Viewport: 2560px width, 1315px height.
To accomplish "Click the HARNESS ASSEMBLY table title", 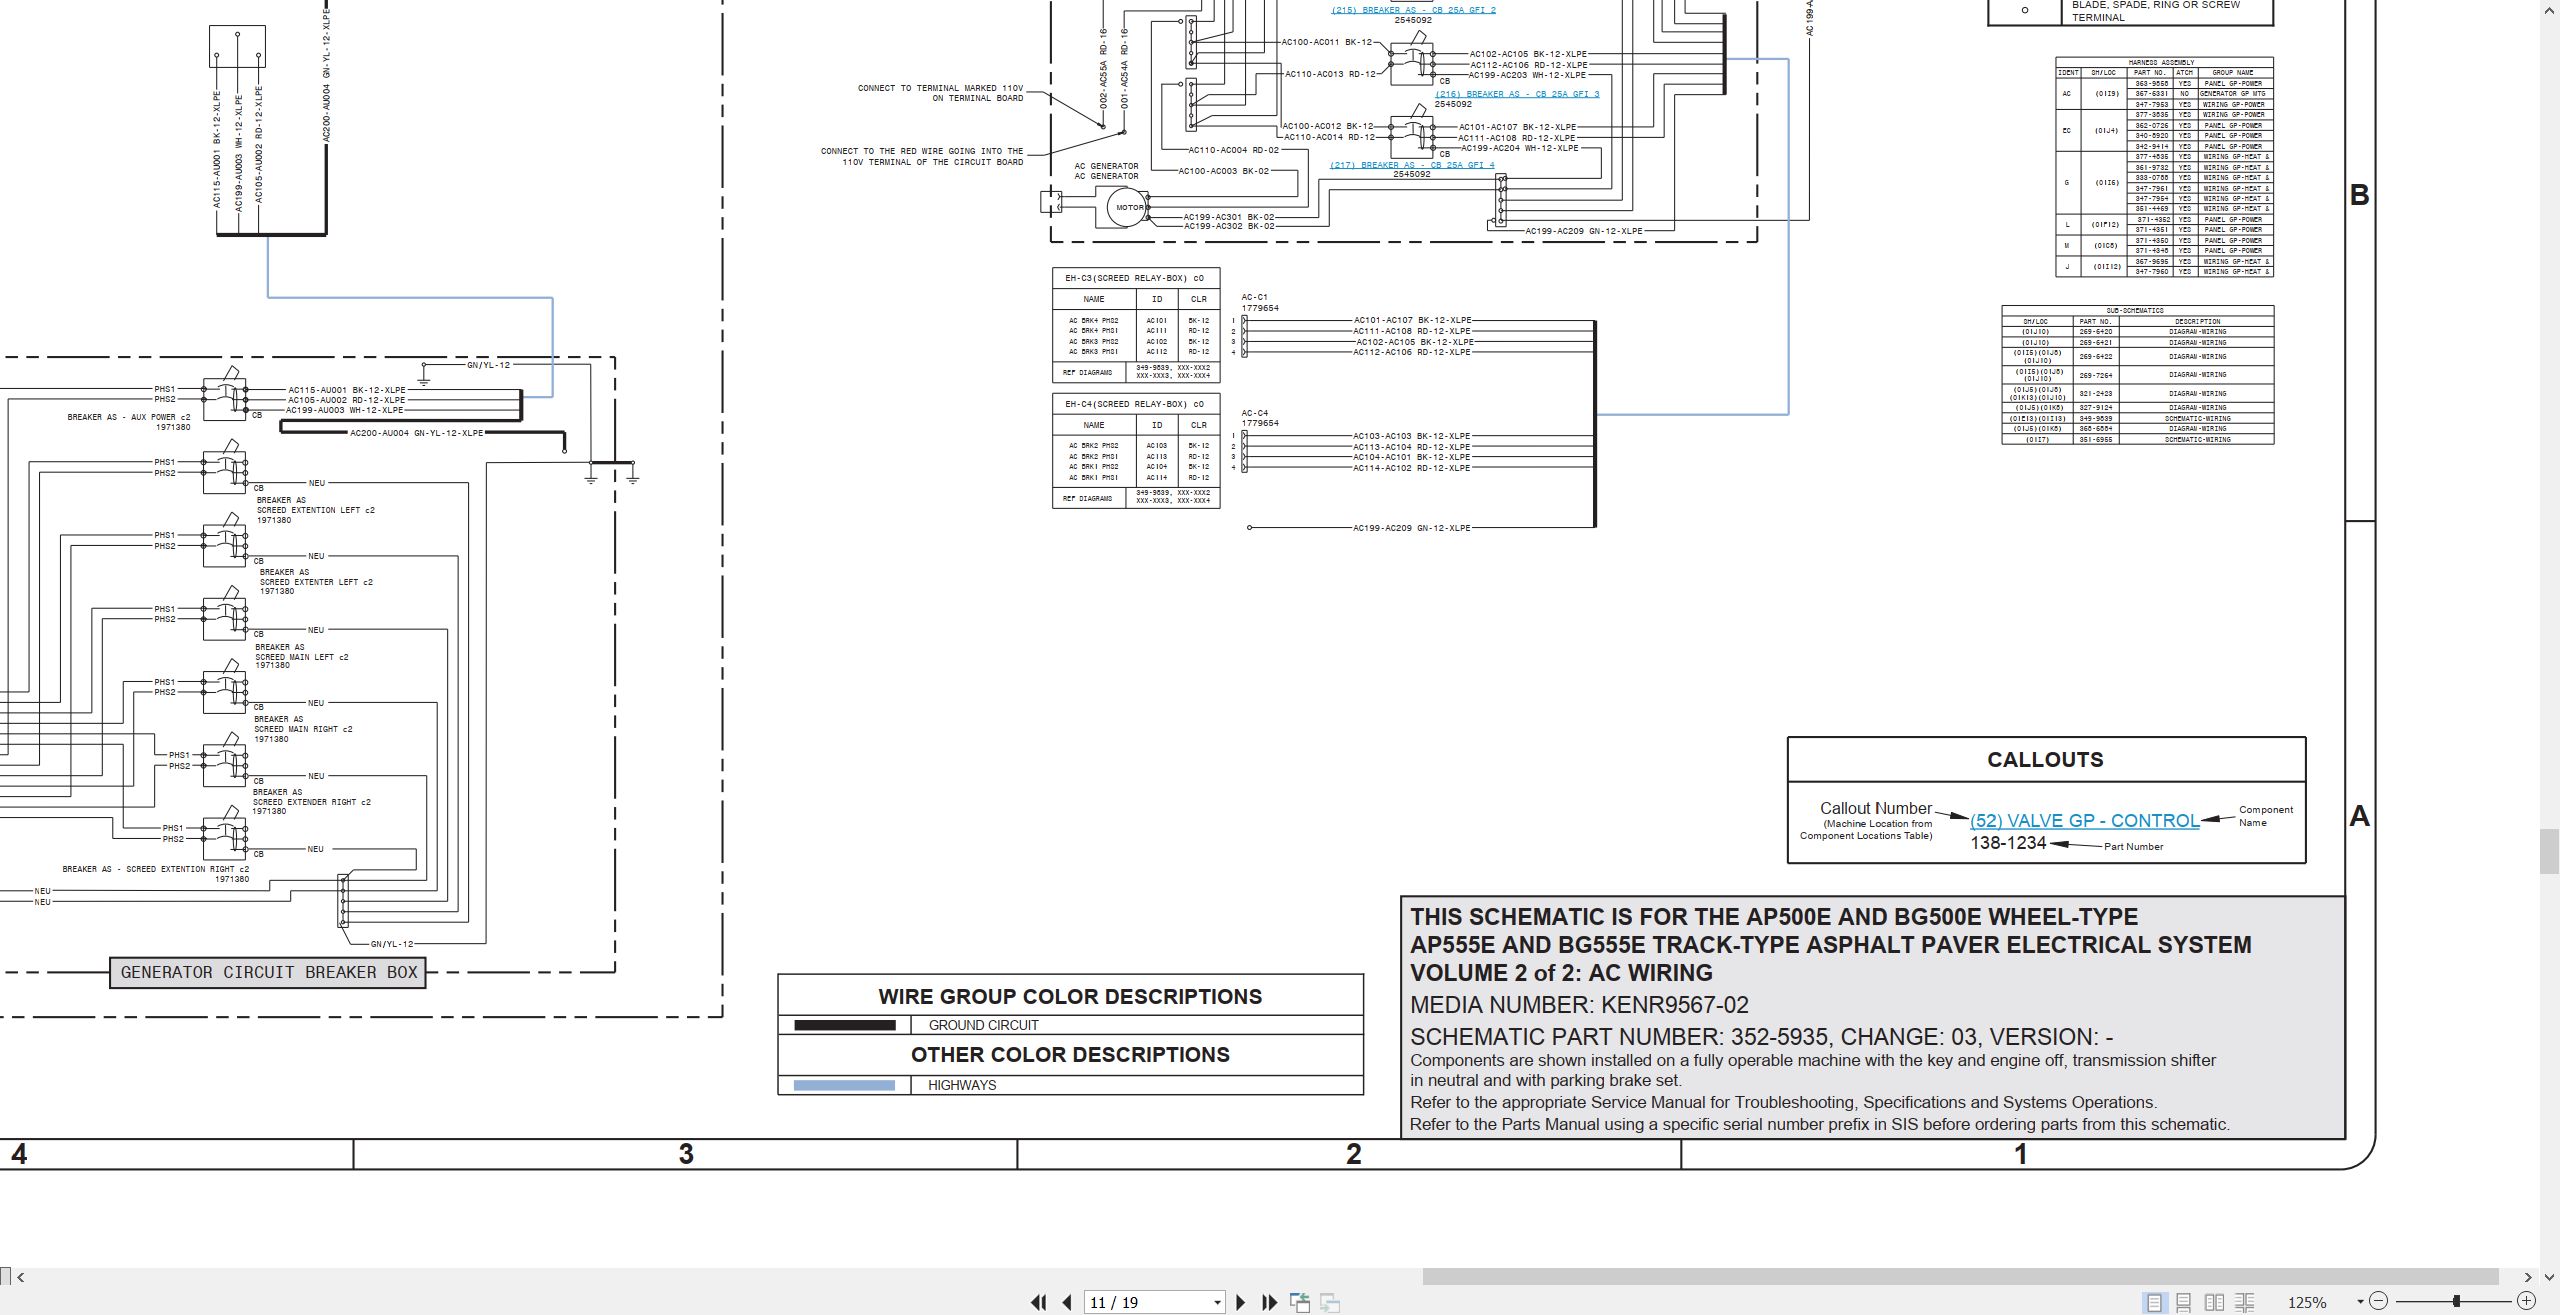I will click(x=2163, y=63).
